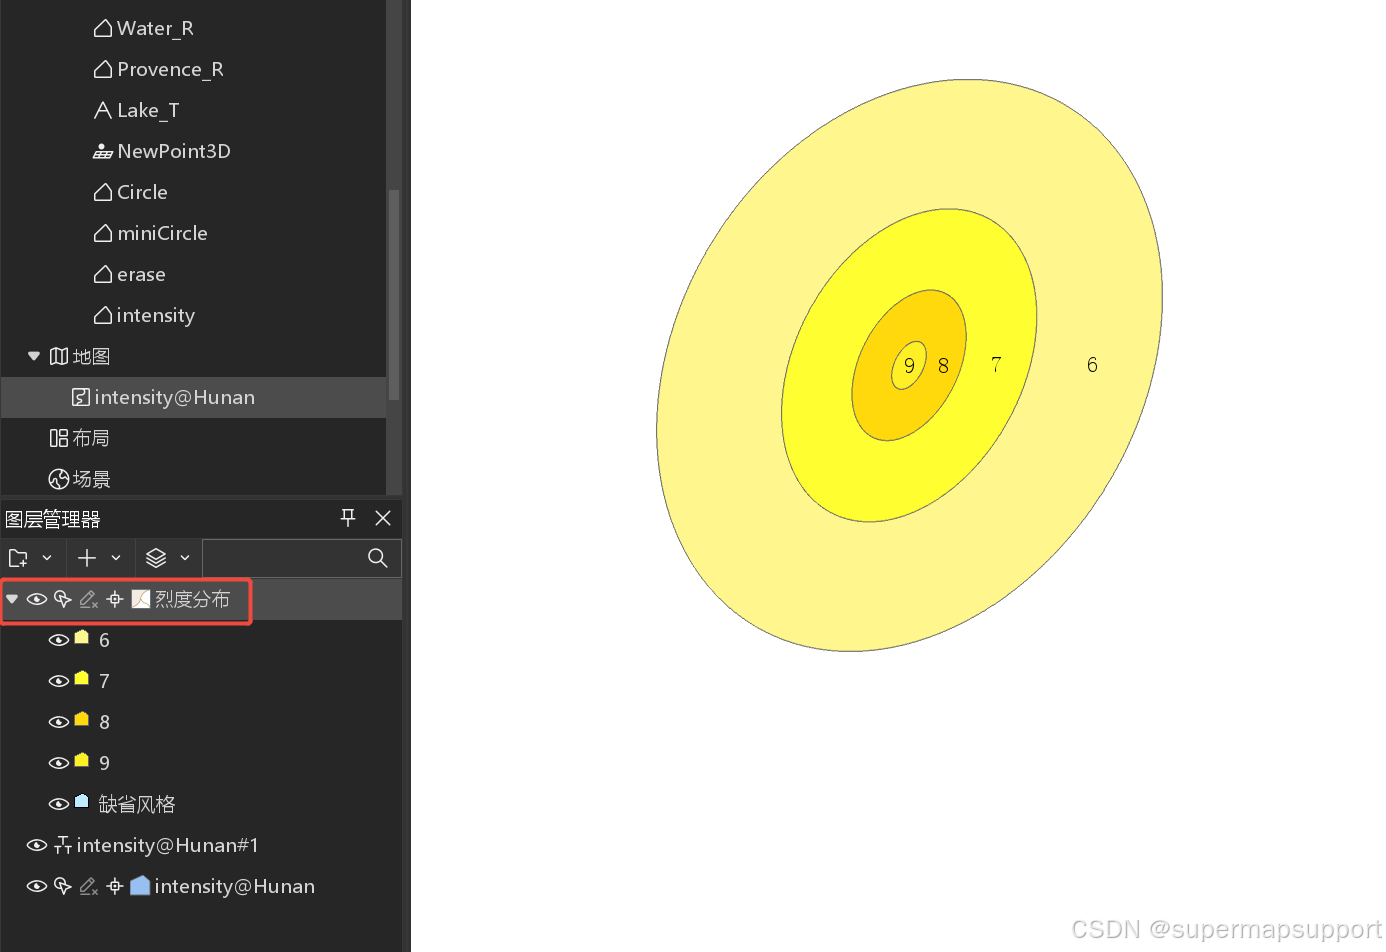Toggle selectable arrow on 烈度分布 layer
The image size is (1386, 952).
click(63, 599)
